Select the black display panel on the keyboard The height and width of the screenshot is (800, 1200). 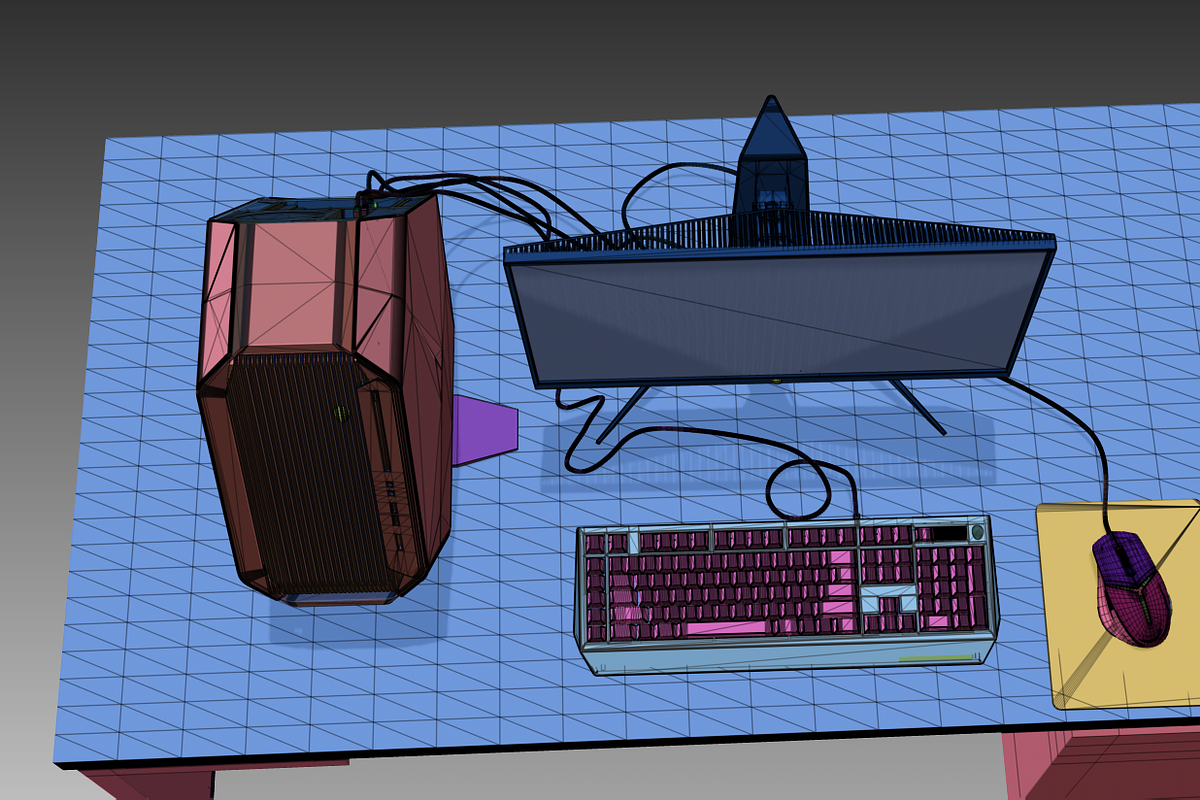[949, 534]
